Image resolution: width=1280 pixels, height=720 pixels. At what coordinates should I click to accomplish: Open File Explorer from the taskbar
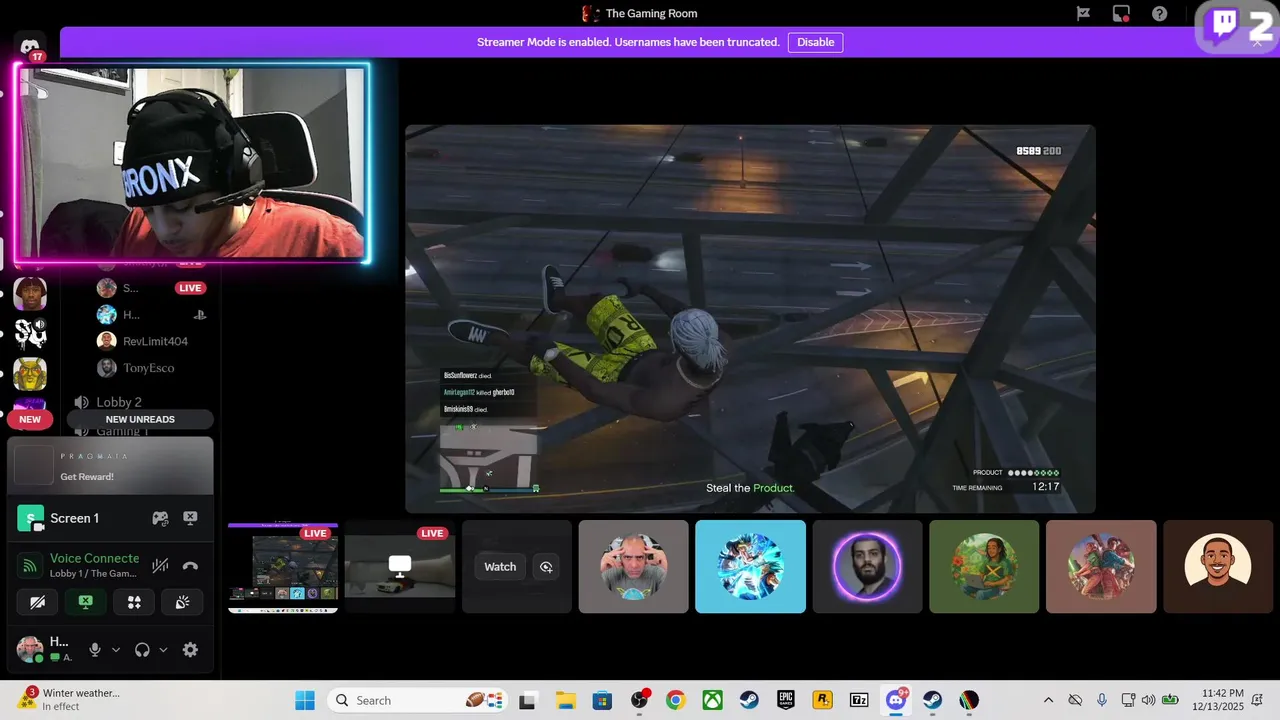pos(565,700)
